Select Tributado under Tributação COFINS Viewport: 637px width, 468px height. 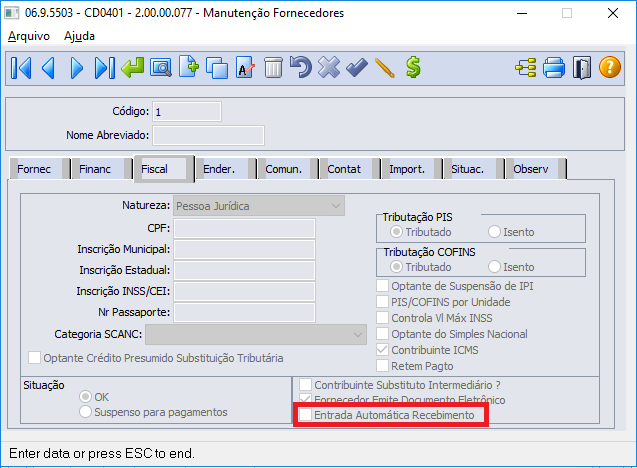pos(396,267)
